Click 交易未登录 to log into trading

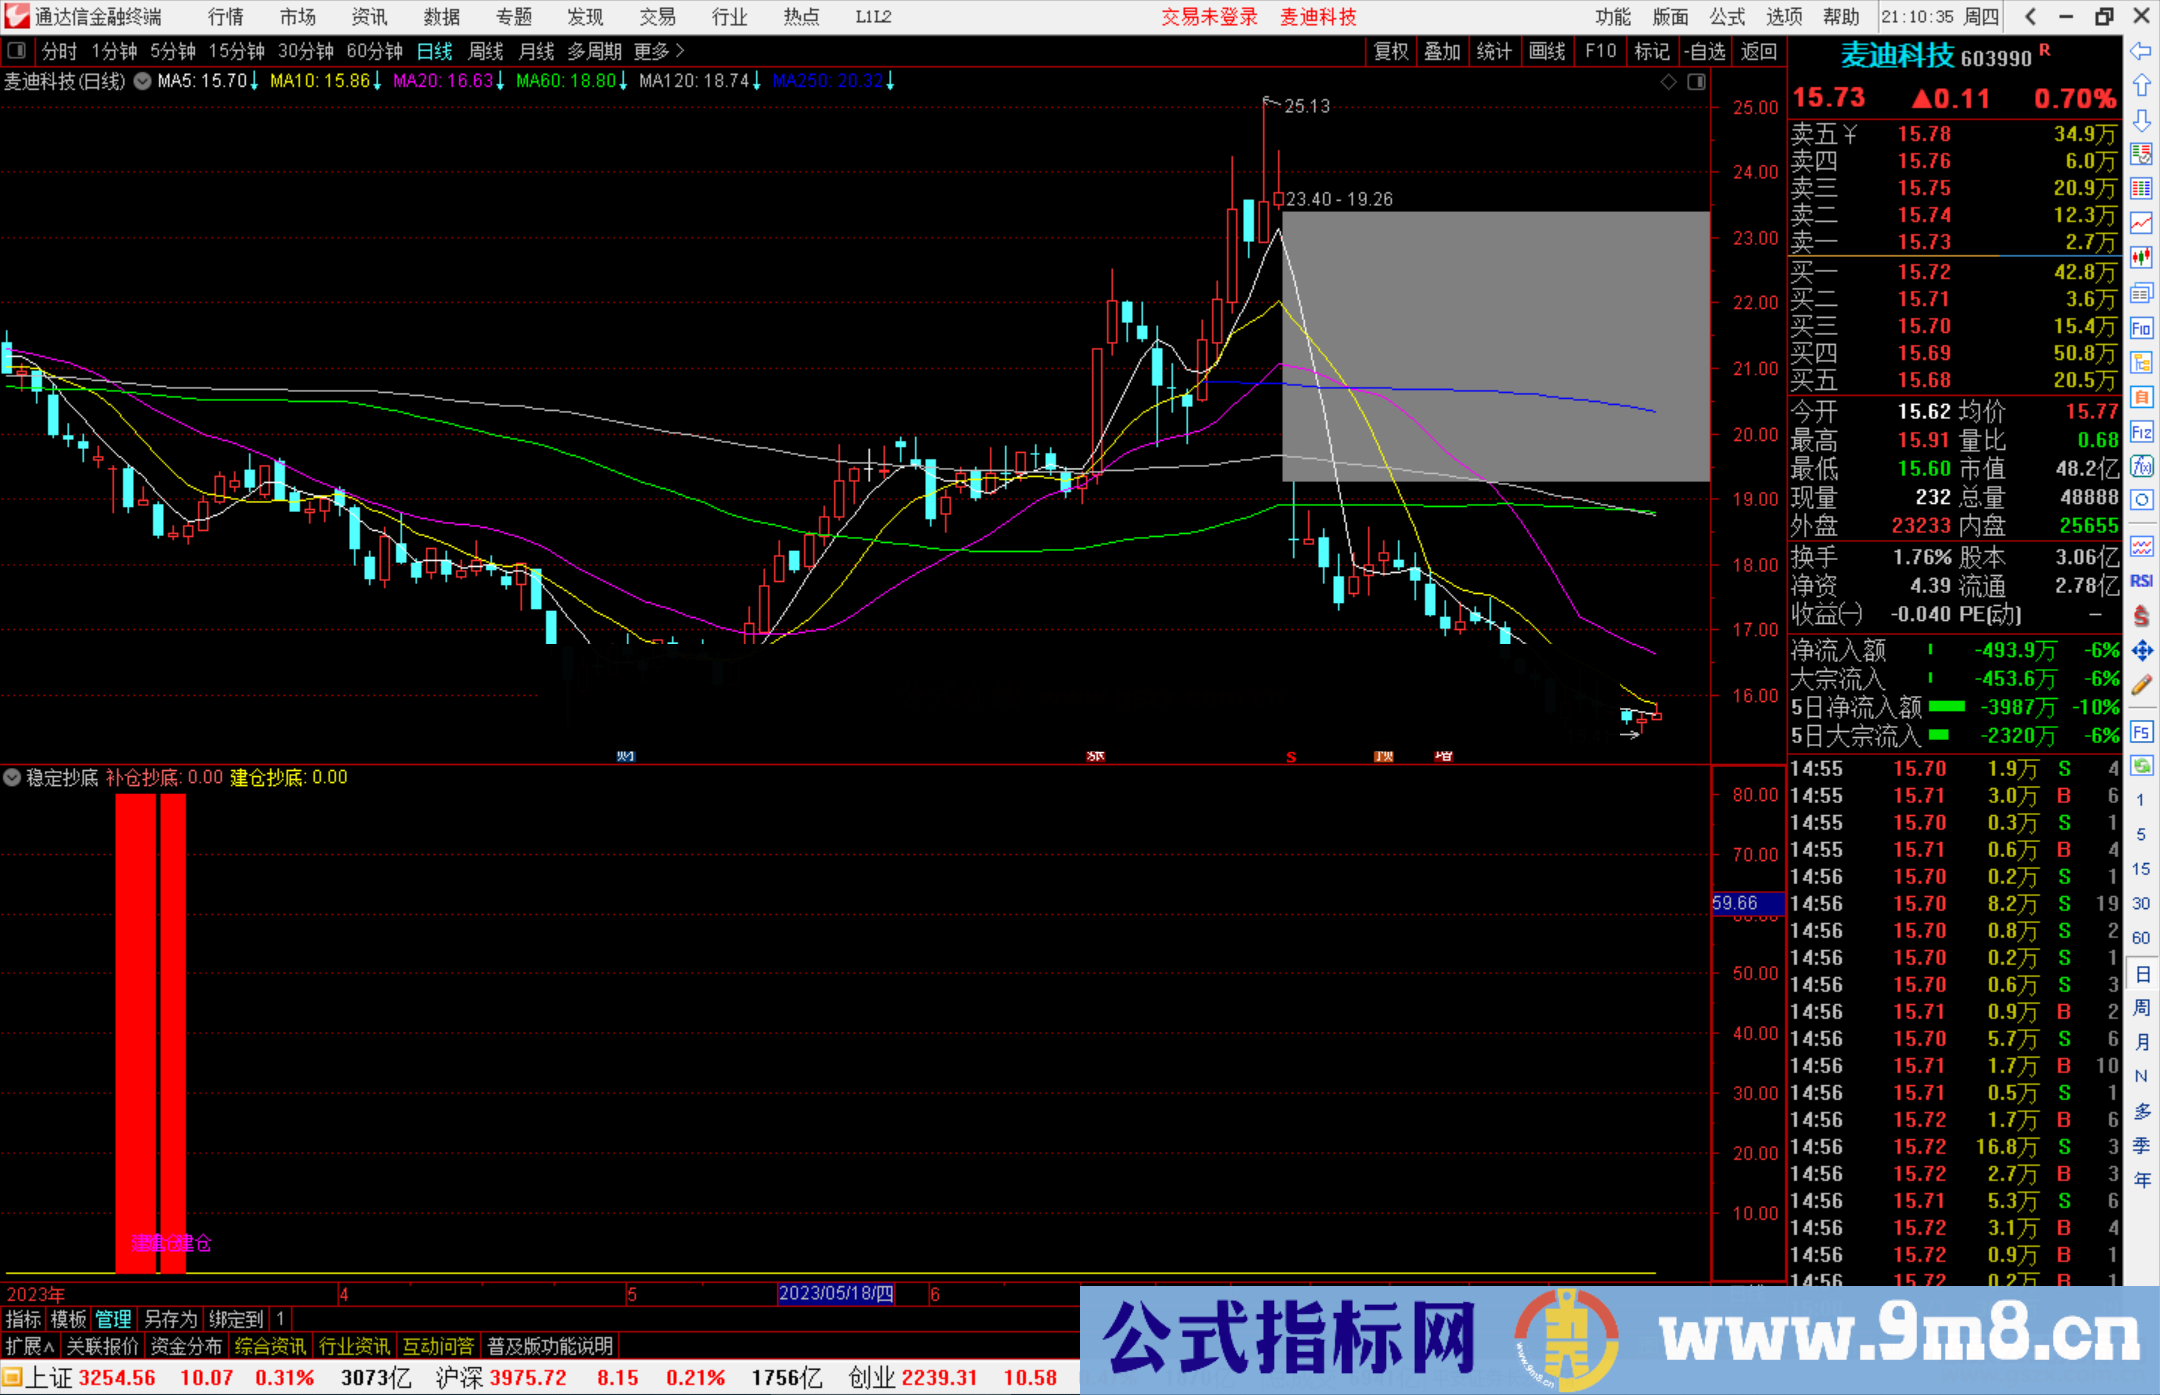coord(1209,17)
